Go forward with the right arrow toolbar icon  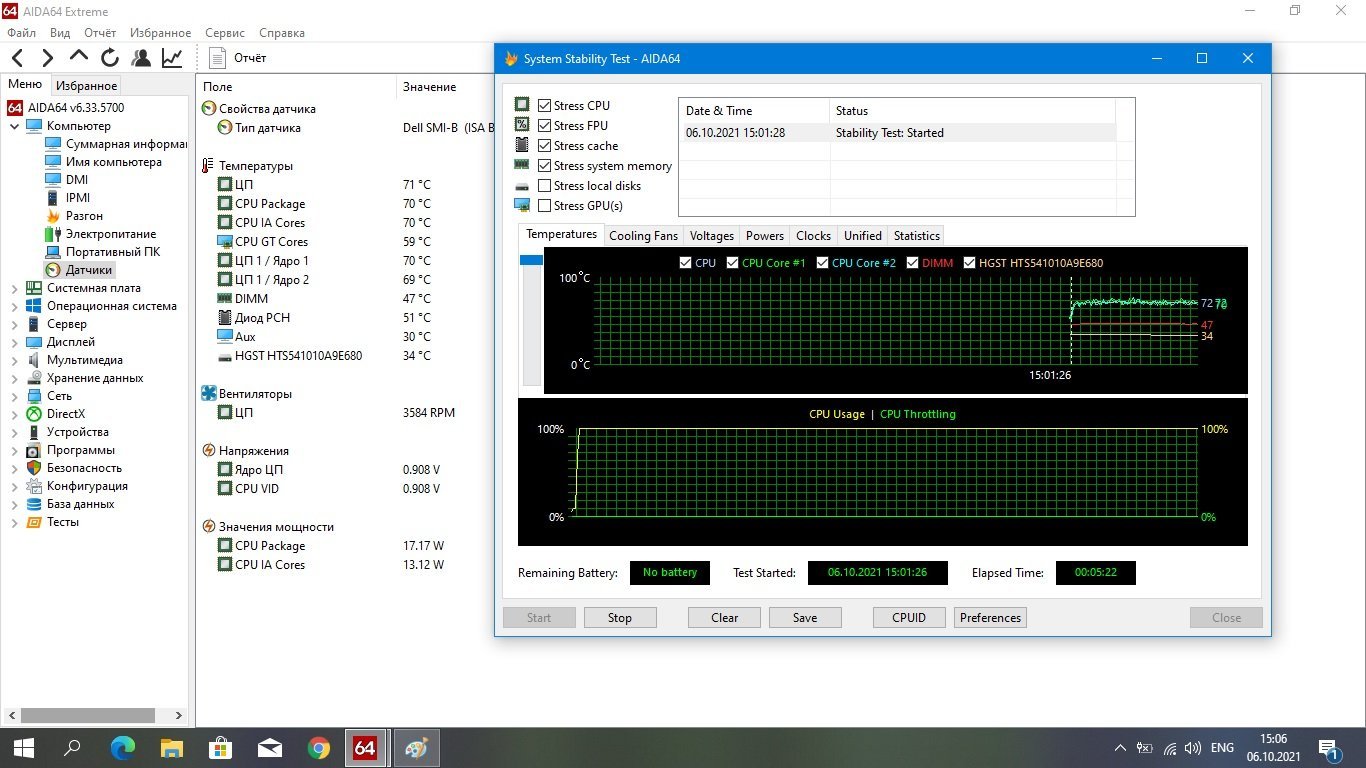[47, 58]
